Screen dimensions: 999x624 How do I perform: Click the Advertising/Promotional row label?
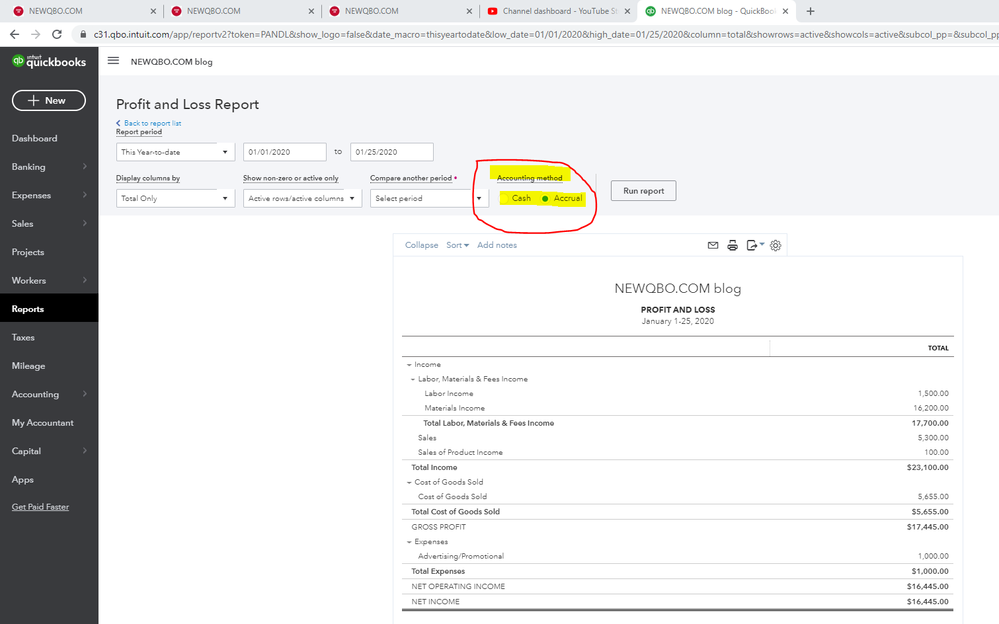(x=461, y=556)
